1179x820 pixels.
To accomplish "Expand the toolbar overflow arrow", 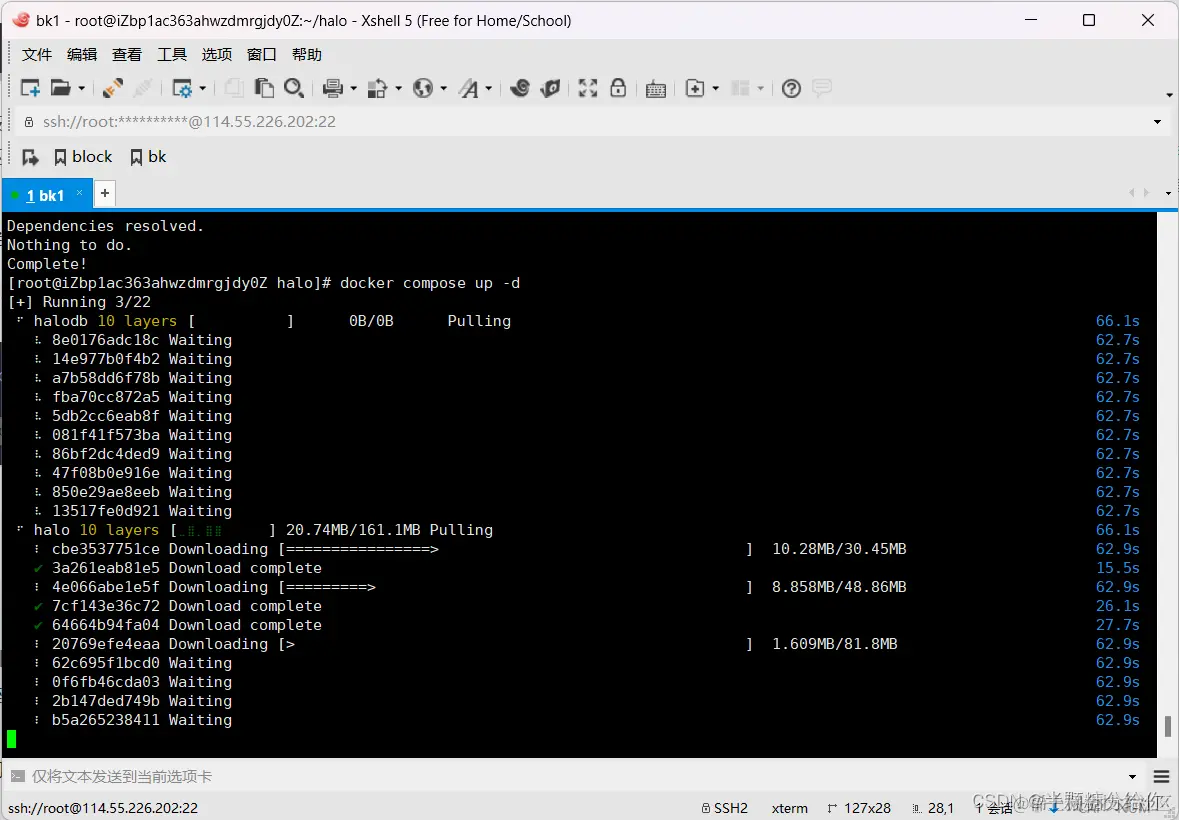I will coord(1169,95).
